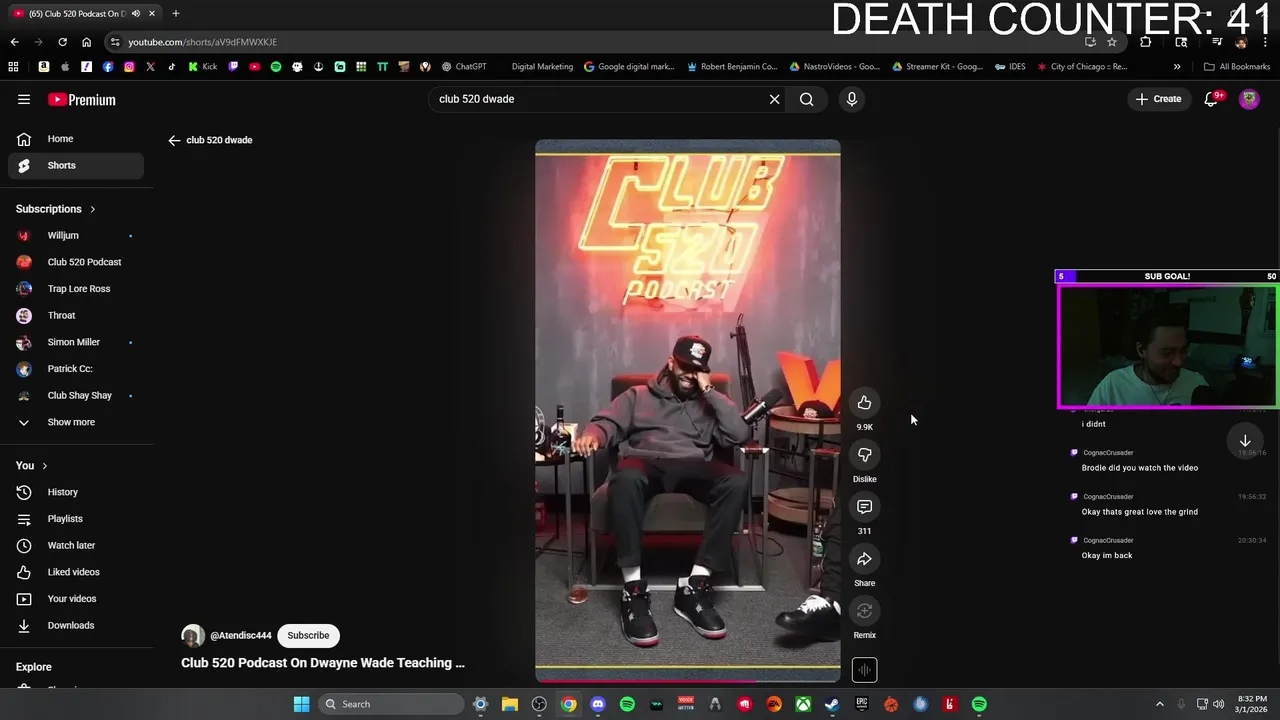Open the Simon Miller subscription
Viewport: 1280px width, 720px height.
point(76,342)
